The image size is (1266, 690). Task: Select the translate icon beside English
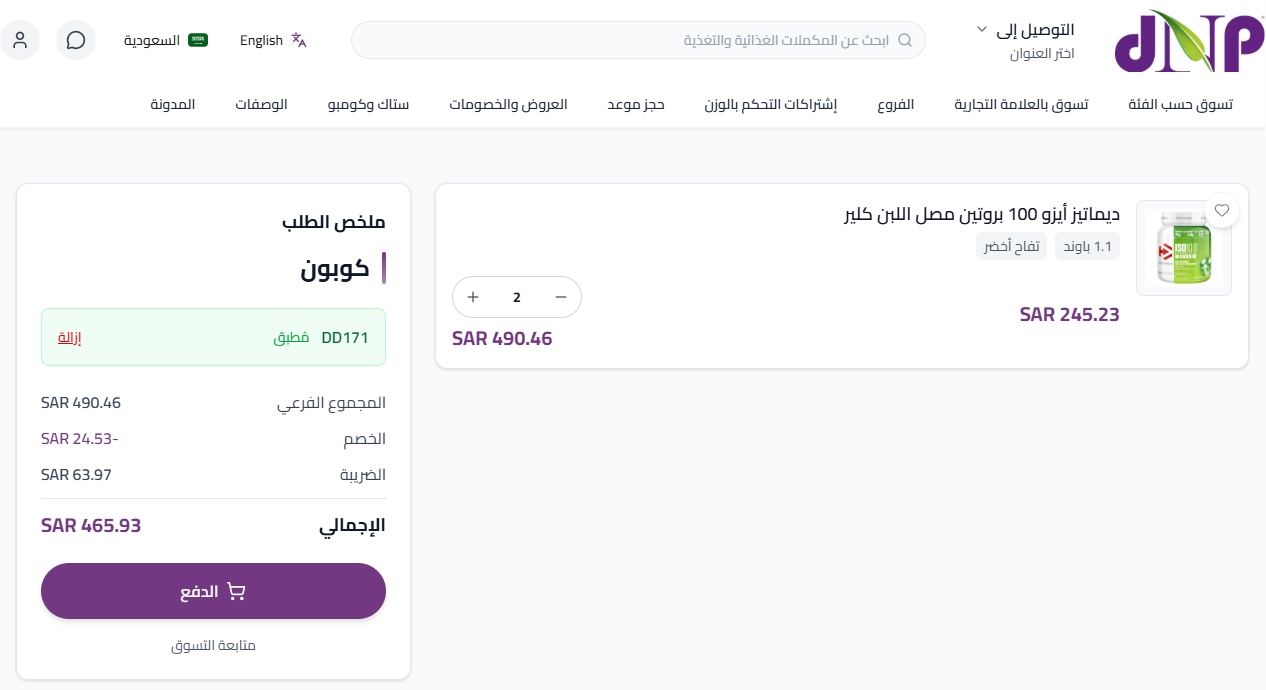[299, 38]
